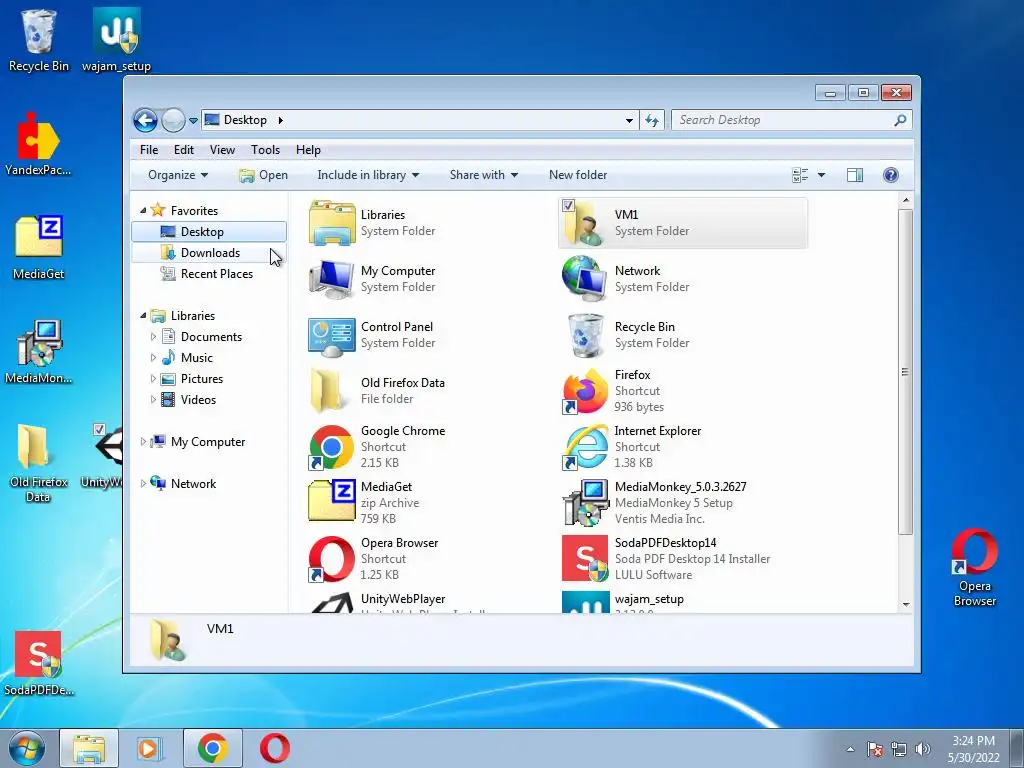Select Recycle Bin in the file list
The width and height of the screenshot is (1024, 768).
pos(585,336)
